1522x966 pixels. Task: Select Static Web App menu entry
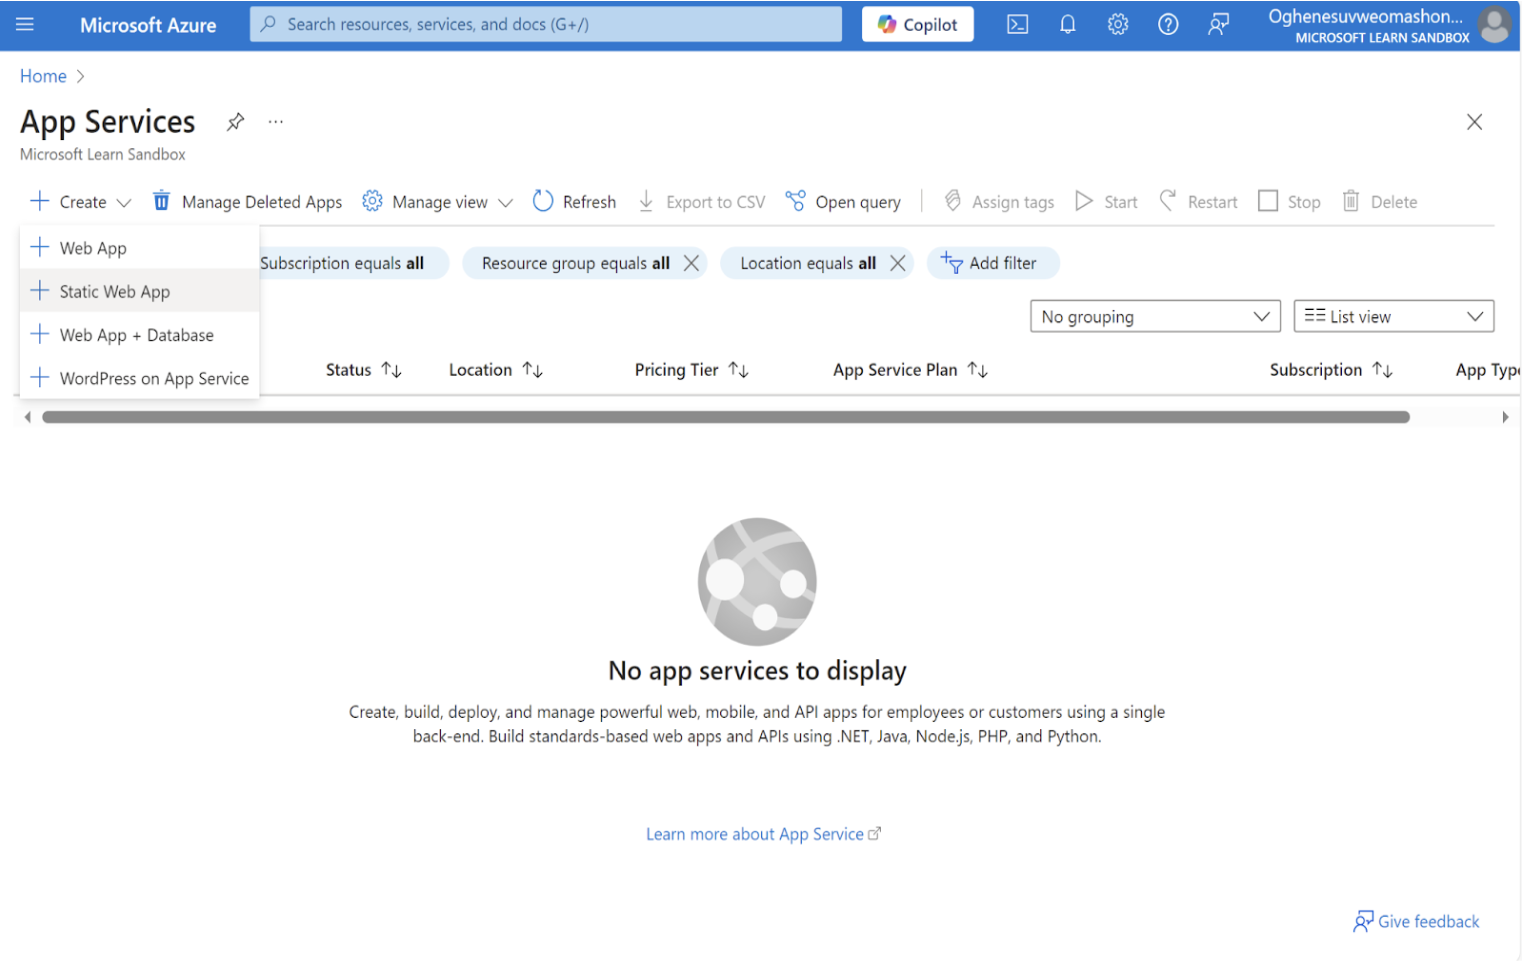click(x=139, y=291)
